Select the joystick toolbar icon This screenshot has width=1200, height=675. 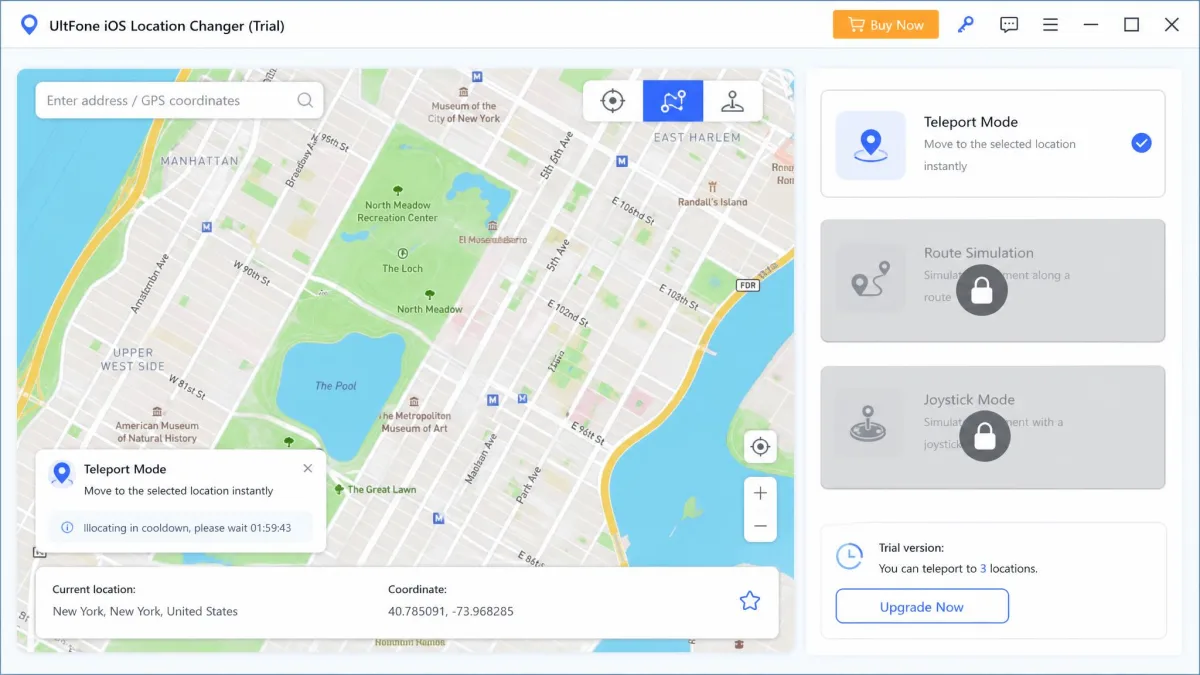(733, 101)
